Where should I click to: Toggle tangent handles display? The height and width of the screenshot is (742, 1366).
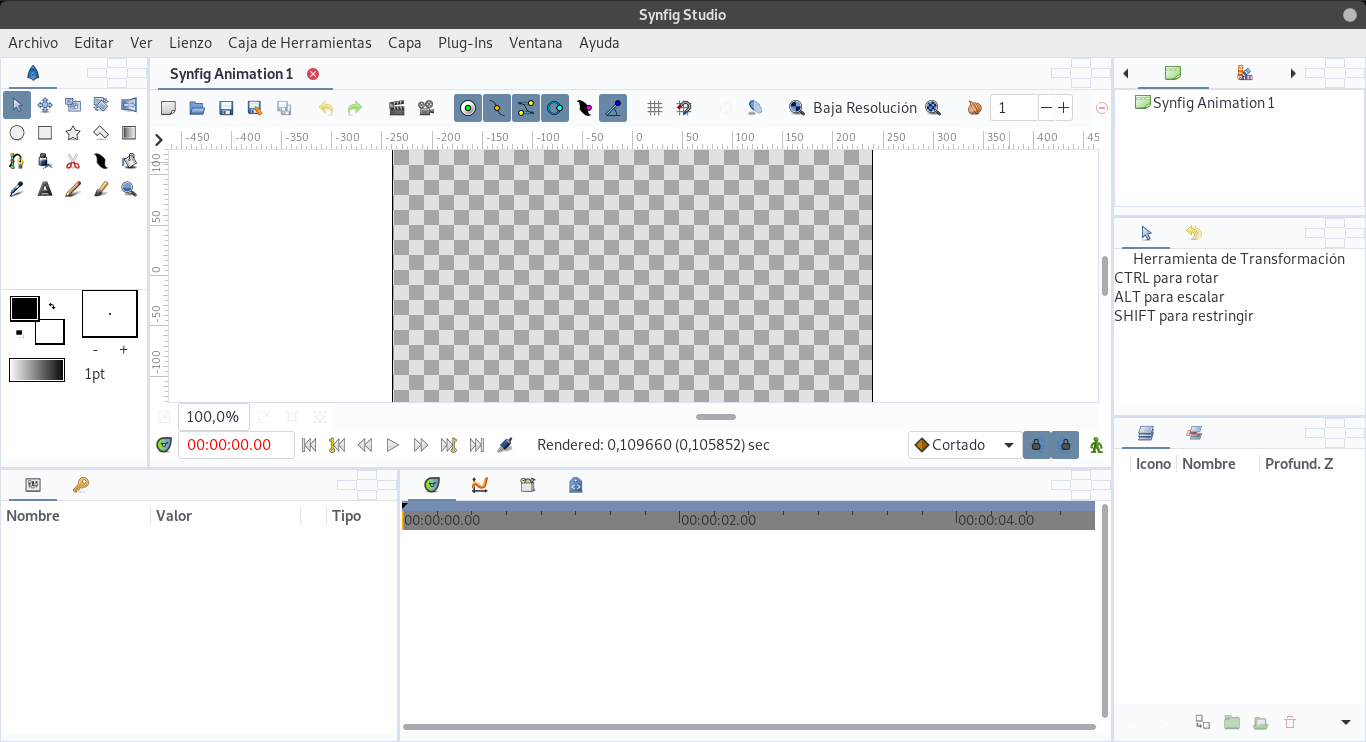pyautogui.click(x=526, y=108)
